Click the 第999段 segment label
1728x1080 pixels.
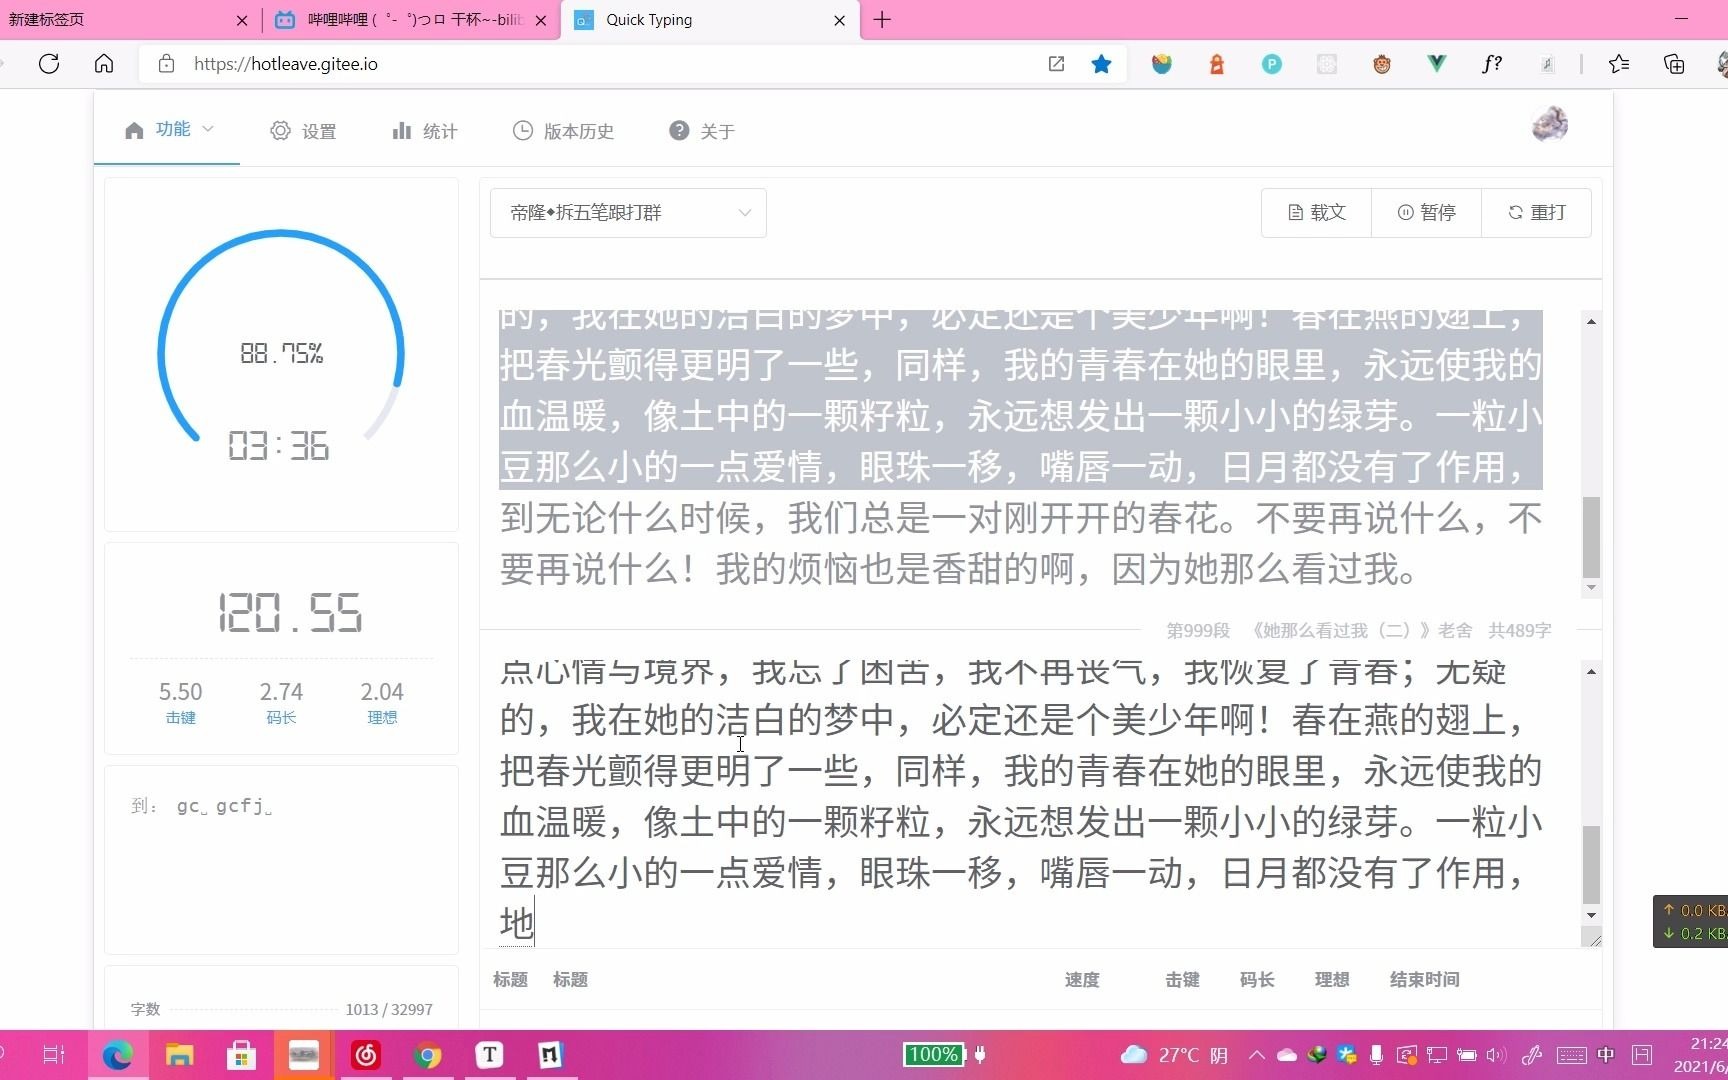point(1197,631)
